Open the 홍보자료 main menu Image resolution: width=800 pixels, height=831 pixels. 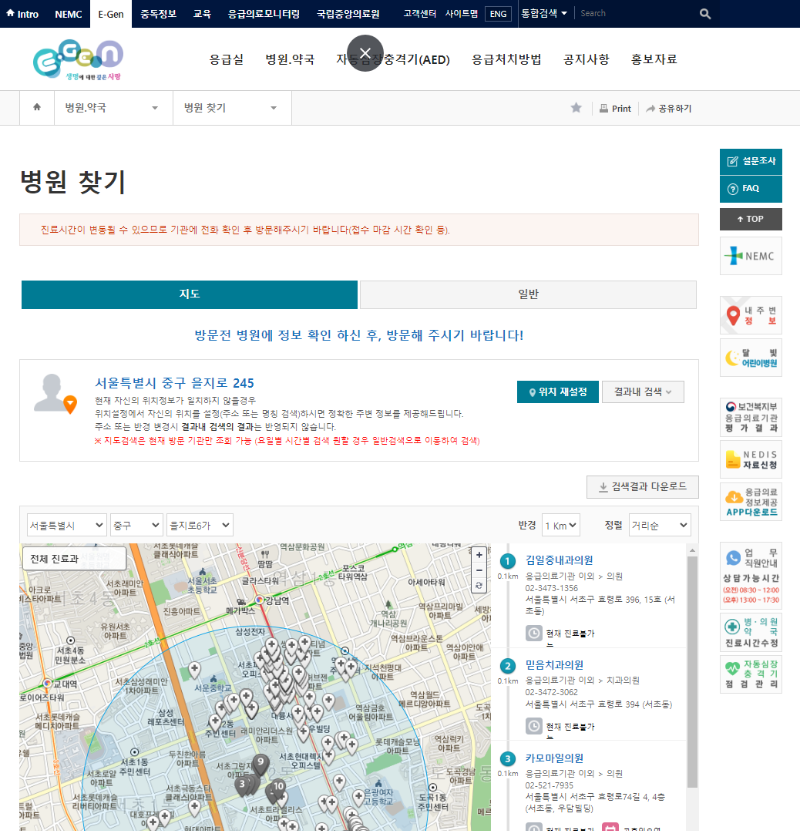(654, 59)
